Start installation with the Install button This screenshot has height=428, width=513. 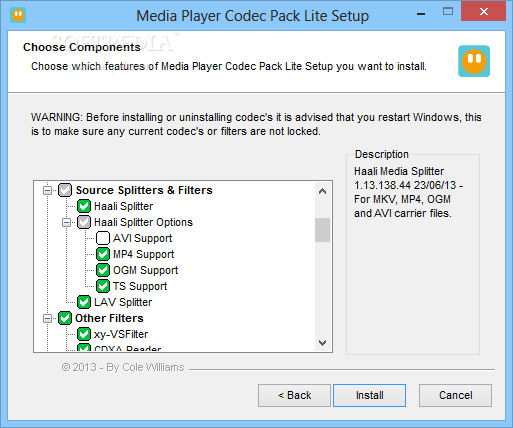coord(369,395)
